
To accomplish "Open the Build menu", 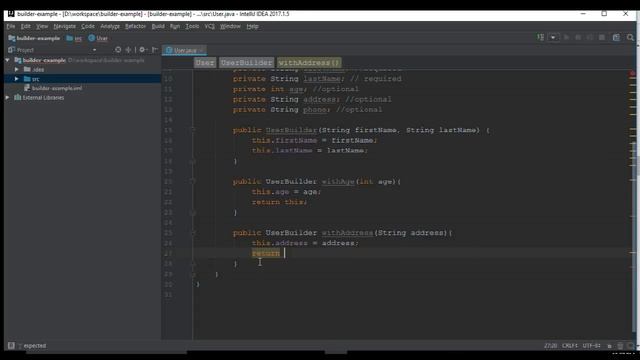I will [158, 26].
